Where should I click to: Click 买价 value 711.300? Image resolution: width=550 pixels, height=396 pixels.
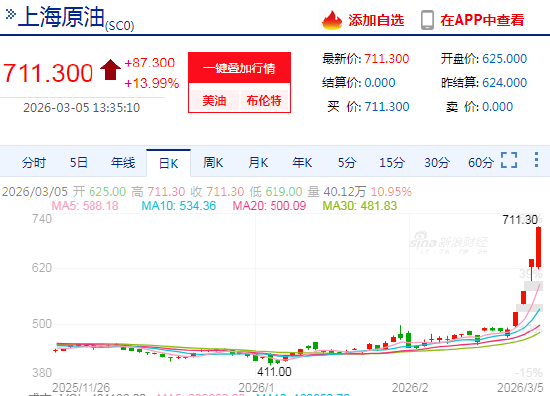click(387, 107)
